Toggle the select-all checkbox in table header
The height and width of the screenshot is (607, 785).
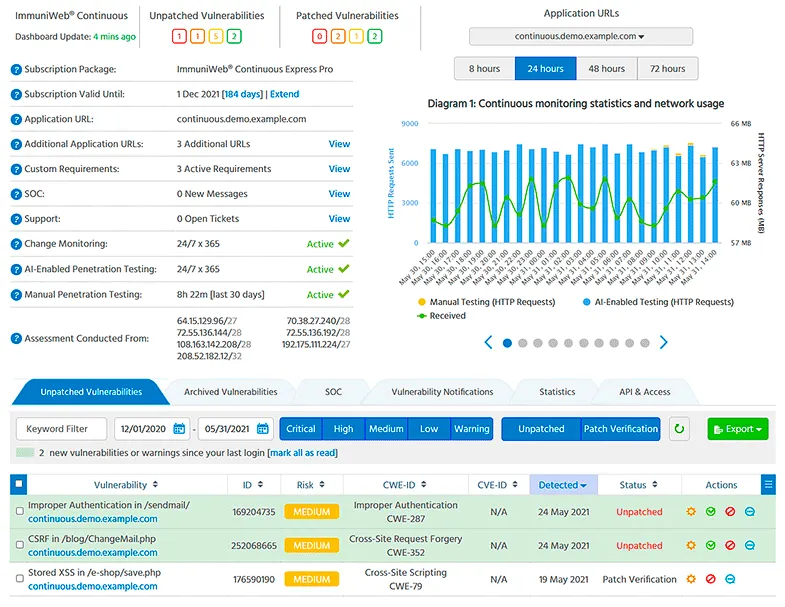pyautogui.click(x=18, y=485)
